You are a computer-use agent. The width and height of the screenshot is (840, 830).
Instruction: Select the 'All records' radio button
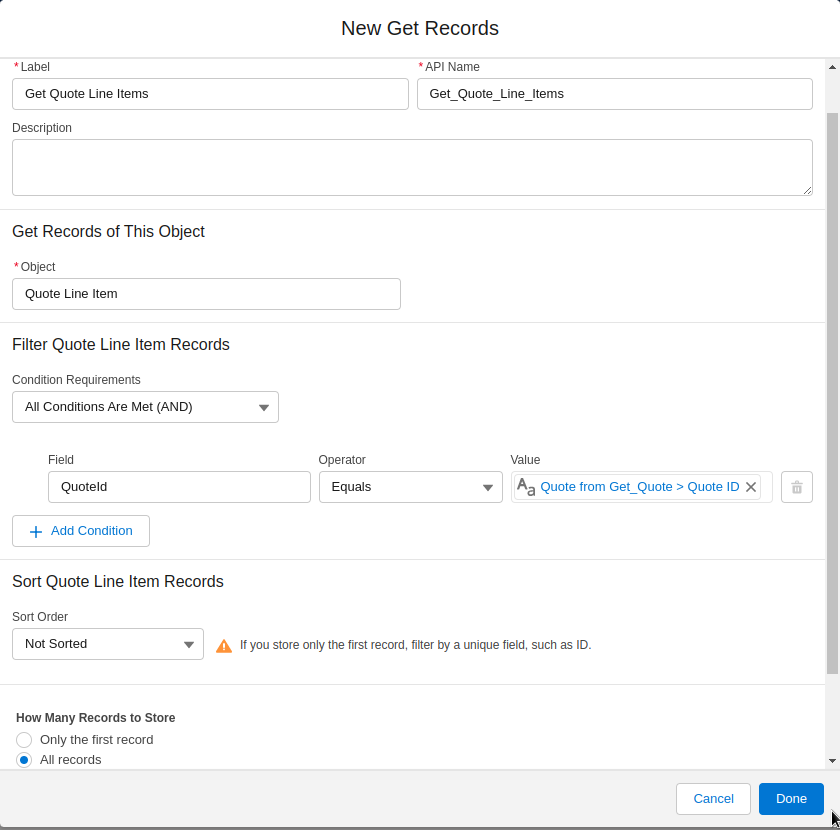(23, 759)
